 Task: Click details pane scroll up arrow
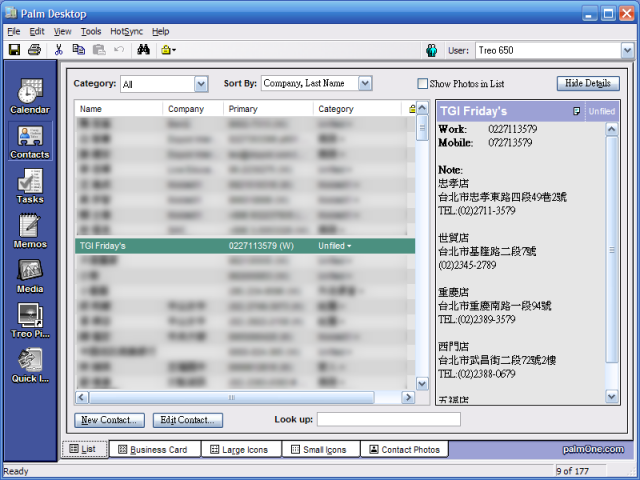point(611,129)
